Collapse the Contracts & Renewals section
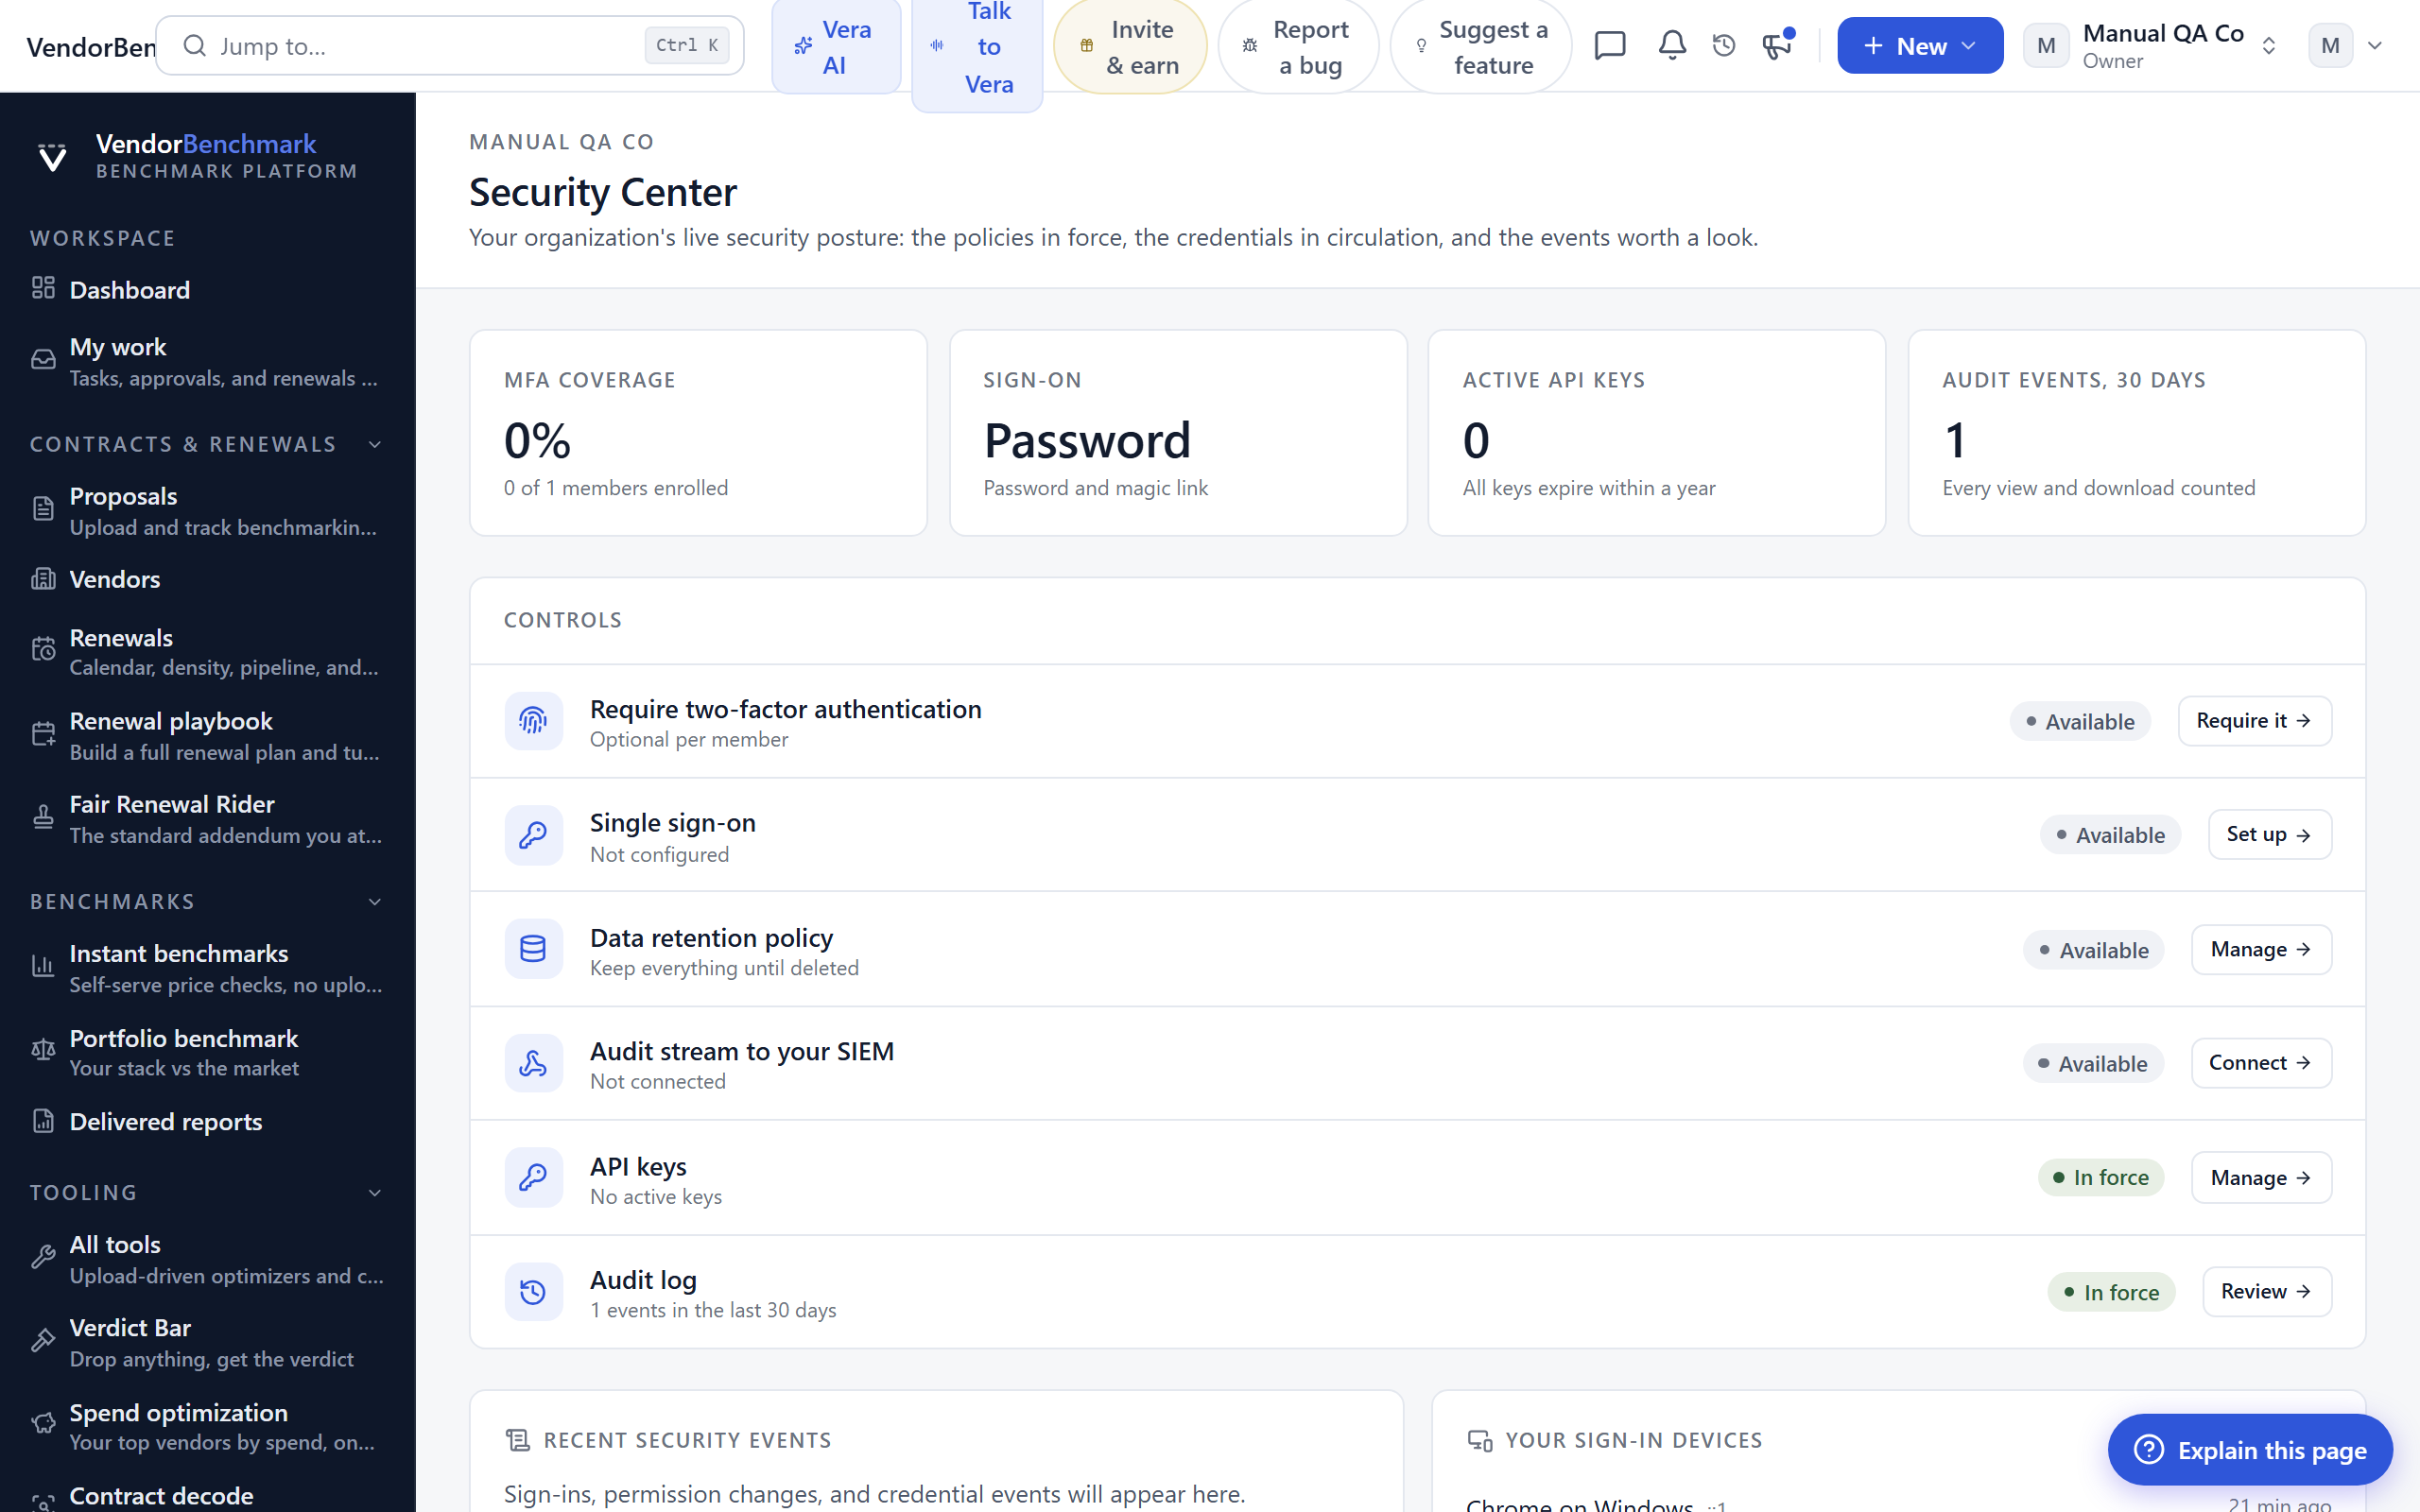Screen dimensions: 2420x1512 point(375,445)
